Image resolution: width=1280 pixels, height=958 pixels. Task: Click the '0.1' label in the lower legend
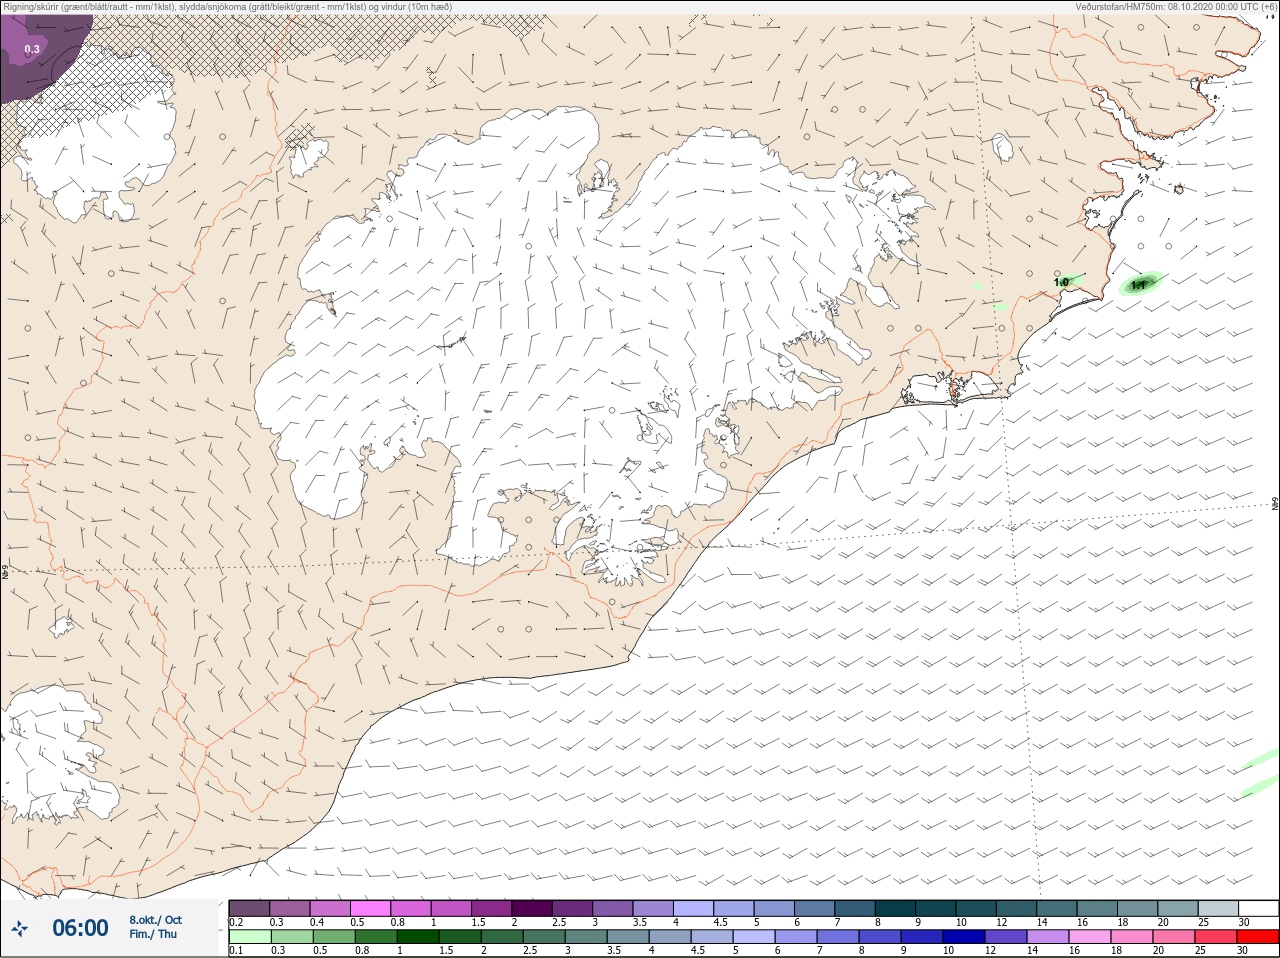coord(236,951)
